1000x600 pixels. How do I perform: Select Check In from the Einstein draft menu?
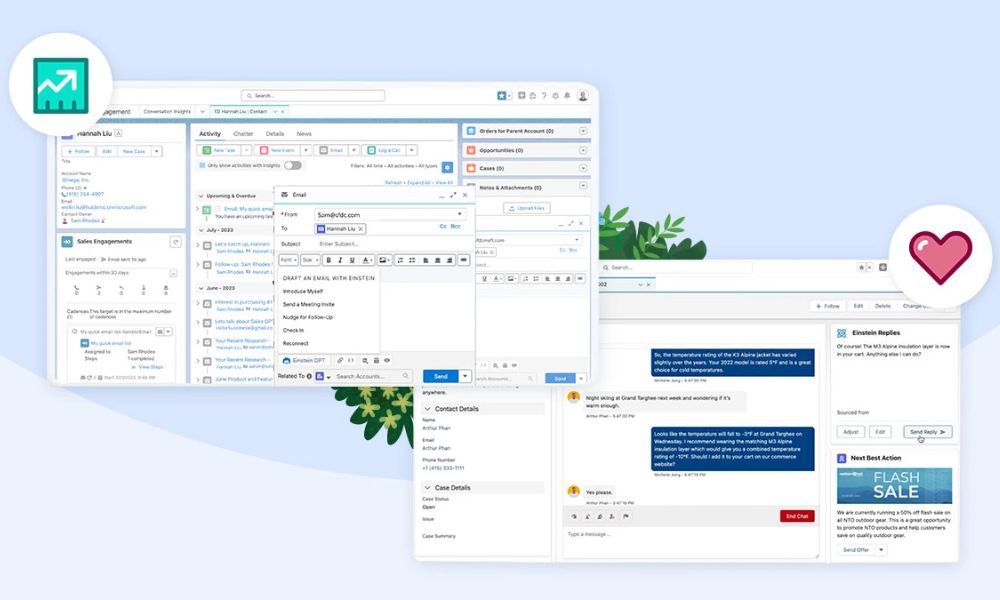pos(293,330)
